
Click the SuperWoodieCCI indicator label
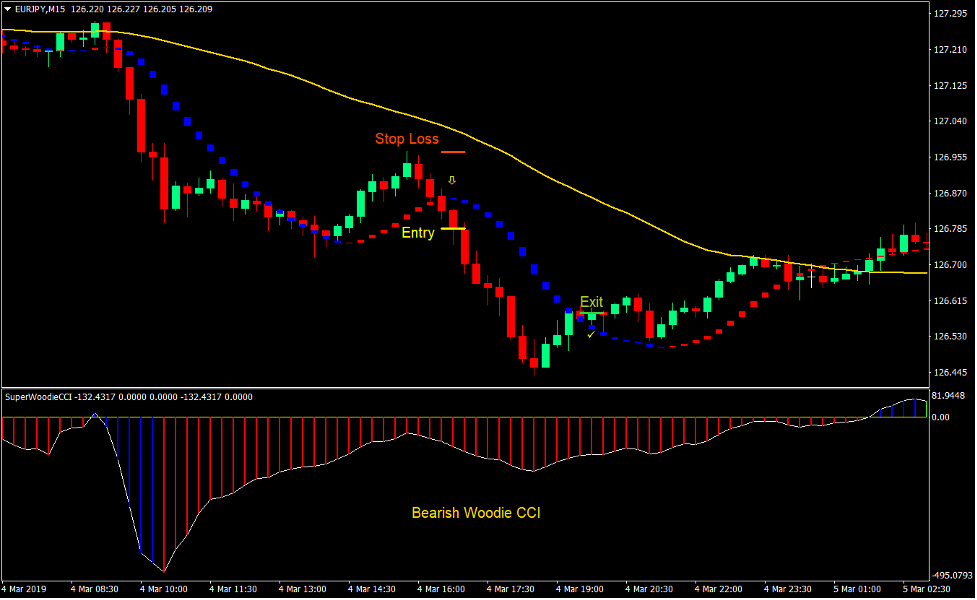(41, 396)
